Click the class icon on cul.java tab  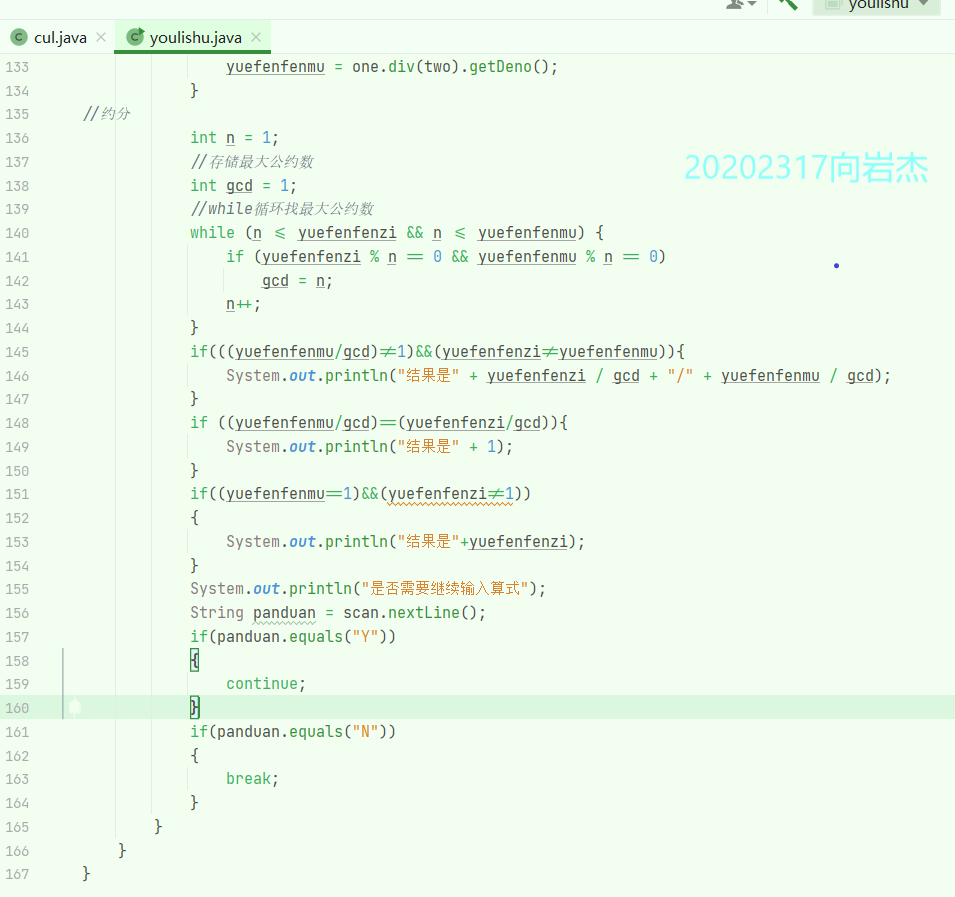click(x=19, y=38)
